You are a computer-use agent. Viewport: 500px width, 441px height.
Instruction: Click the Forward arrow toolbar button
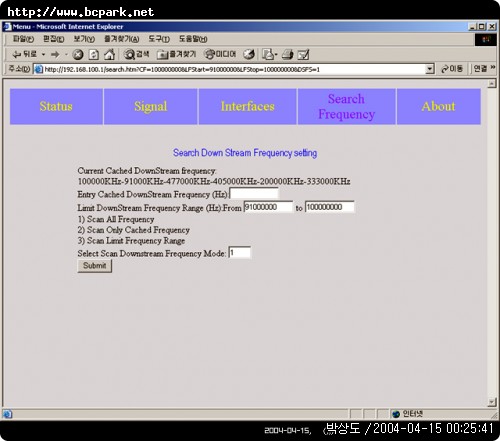pyautogui.click(x=55, y=54)
